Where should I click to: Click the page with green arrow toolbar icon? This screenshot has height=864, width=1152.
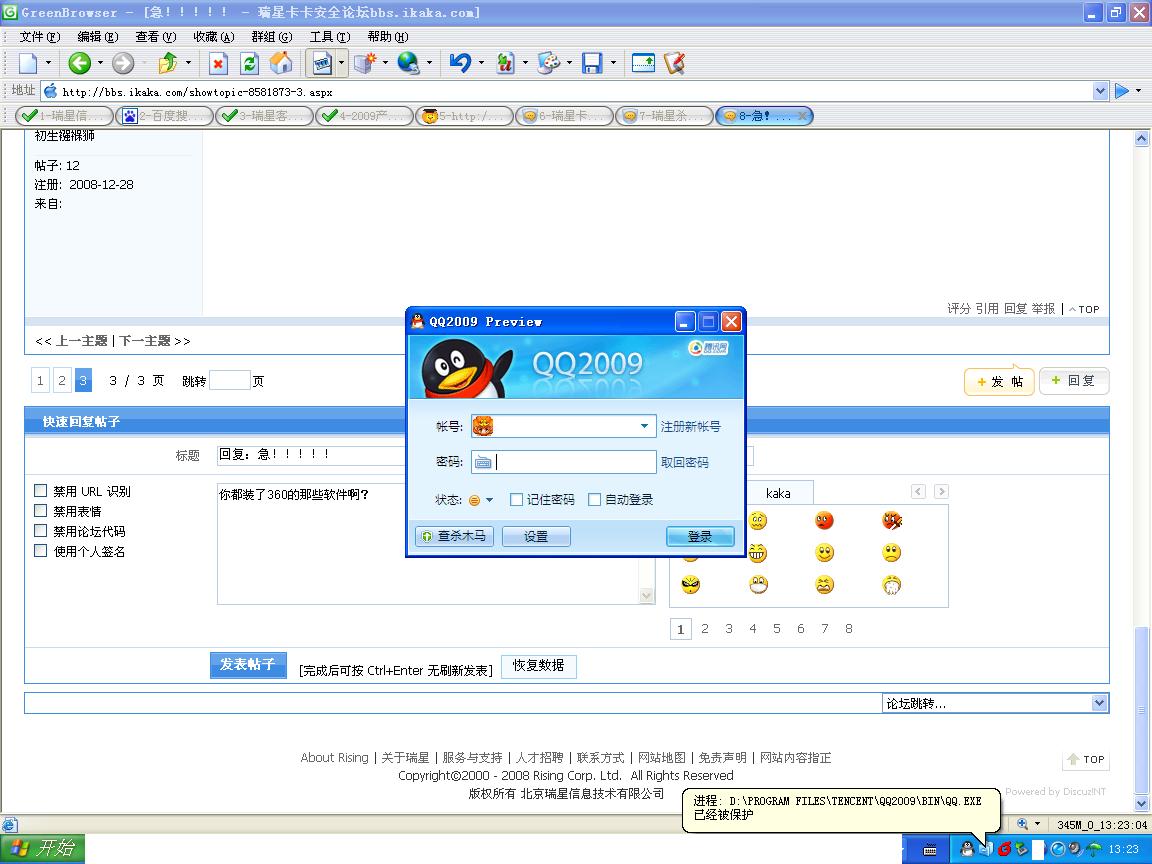click(643, 64)
